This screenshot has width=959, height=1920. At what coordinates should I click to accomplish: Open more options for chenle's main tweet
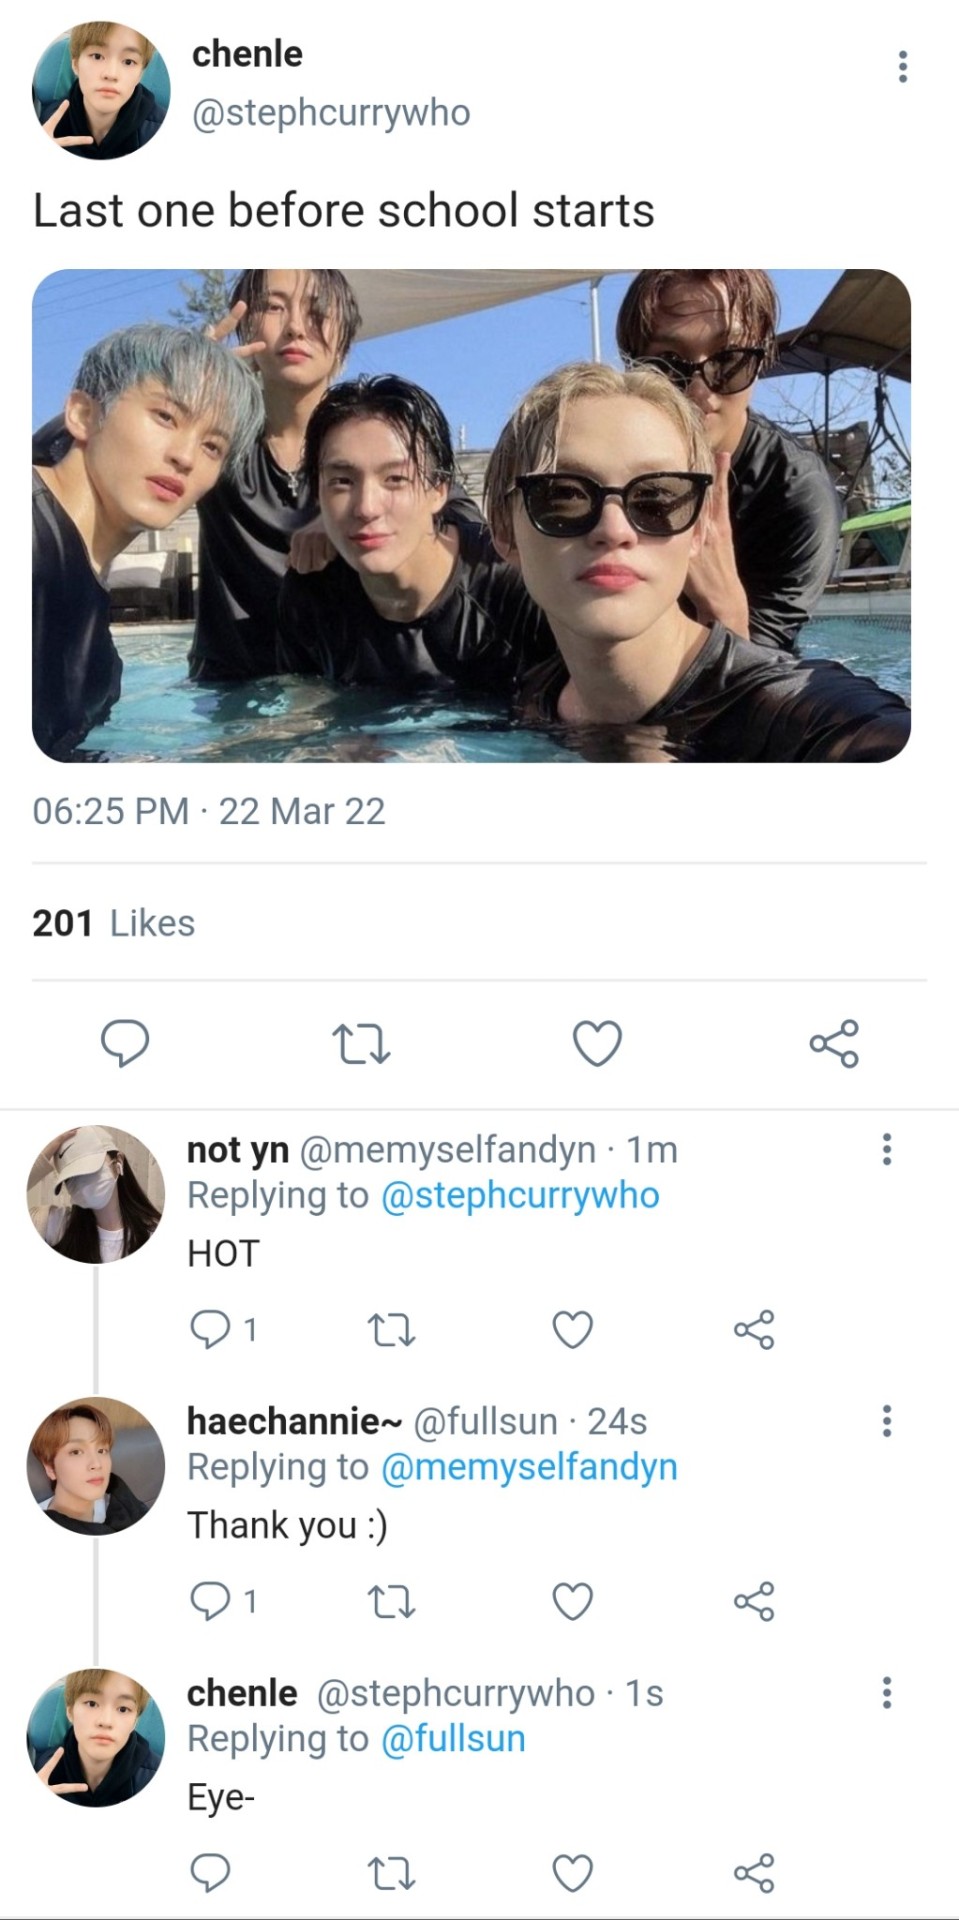pos(903,66)
